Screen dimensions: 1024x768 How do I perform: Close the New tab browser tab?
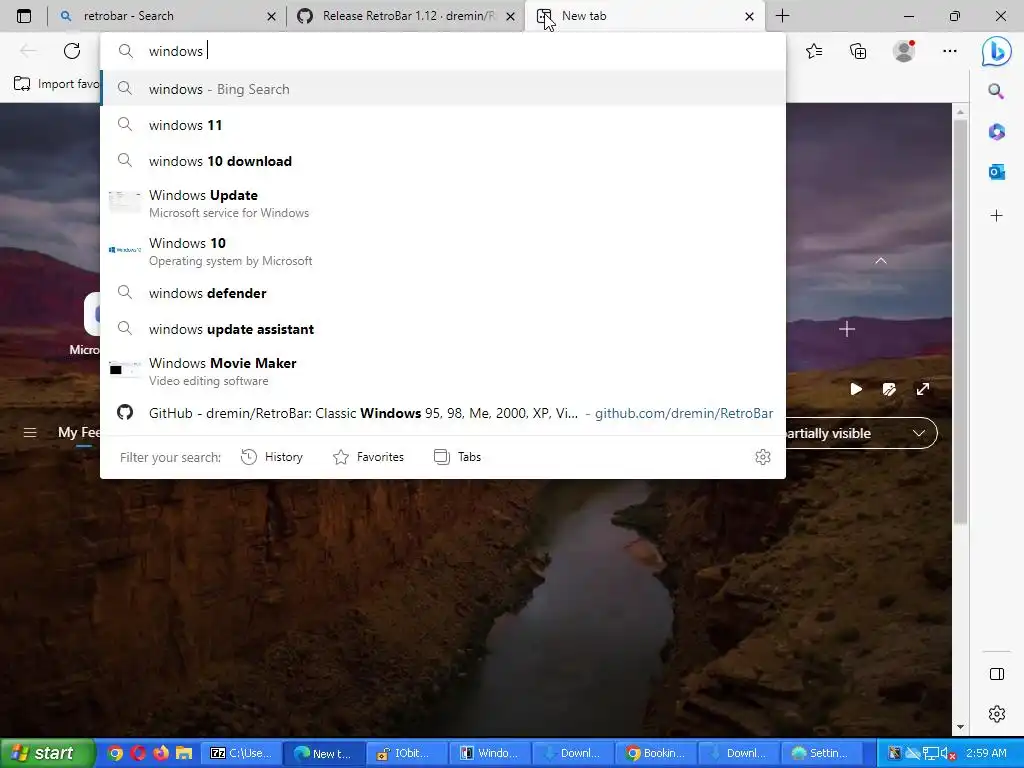(750, 17)
